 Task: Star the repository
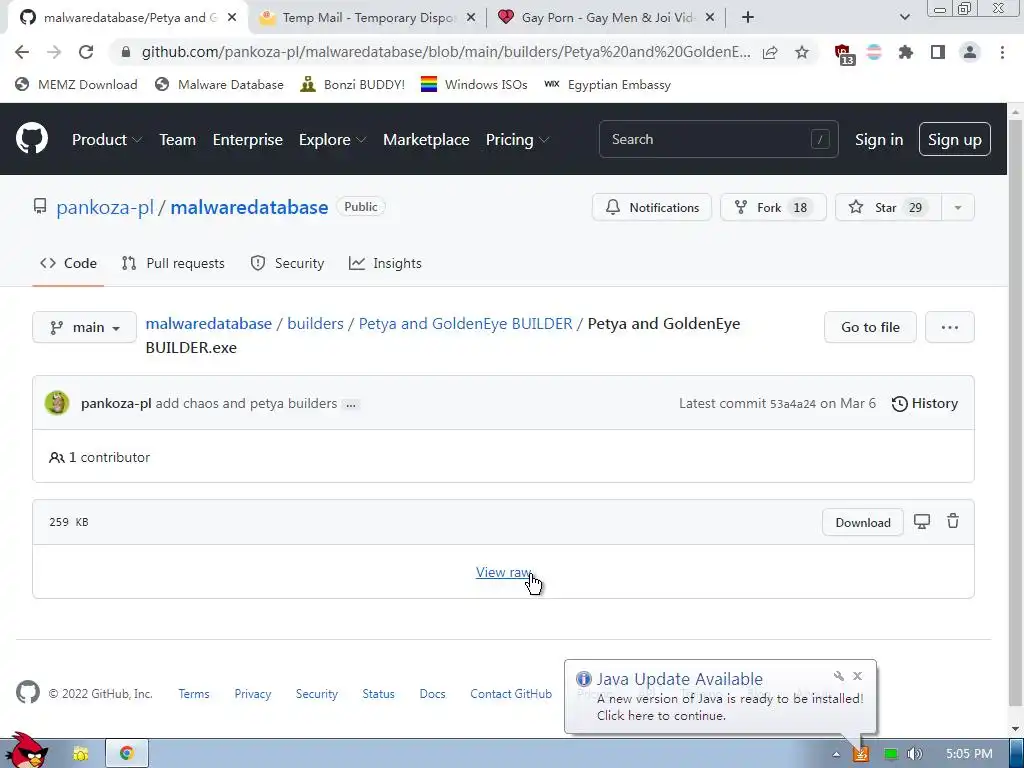[x=888, y=208]
